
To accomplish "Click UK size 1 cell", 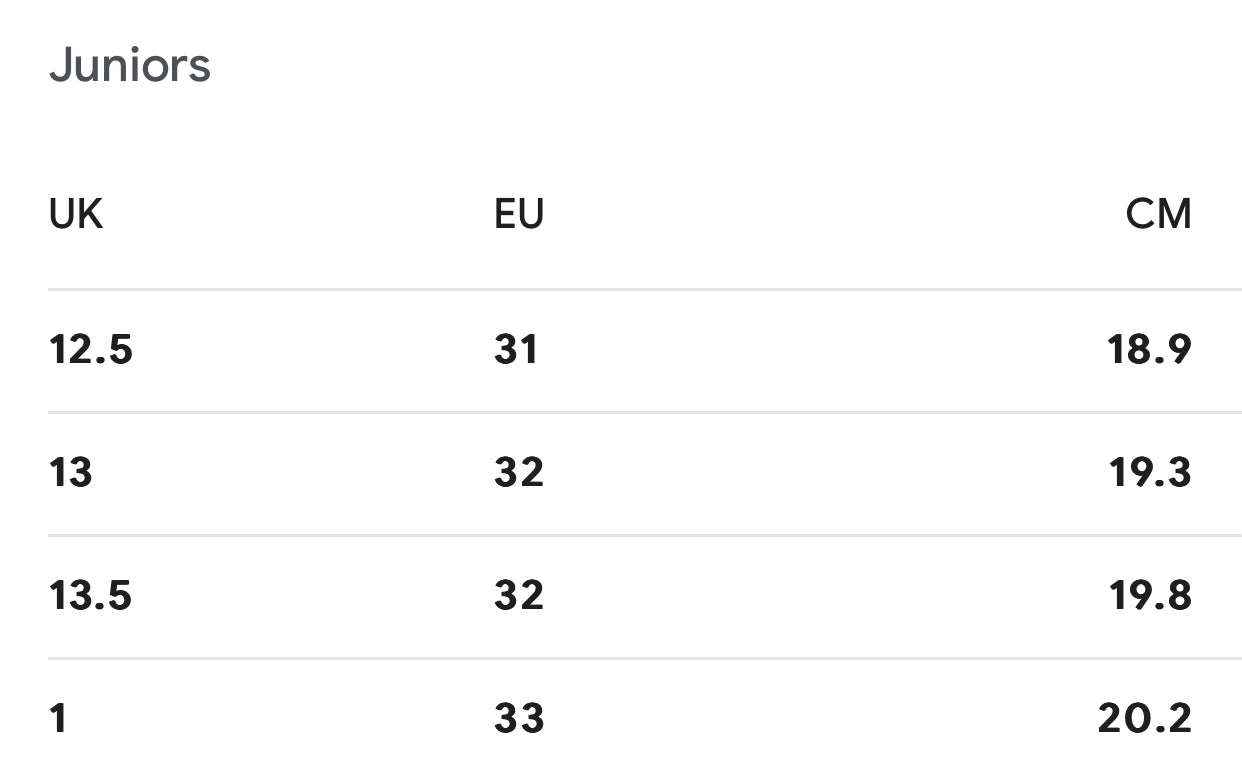I will click(x=59, y=719).
